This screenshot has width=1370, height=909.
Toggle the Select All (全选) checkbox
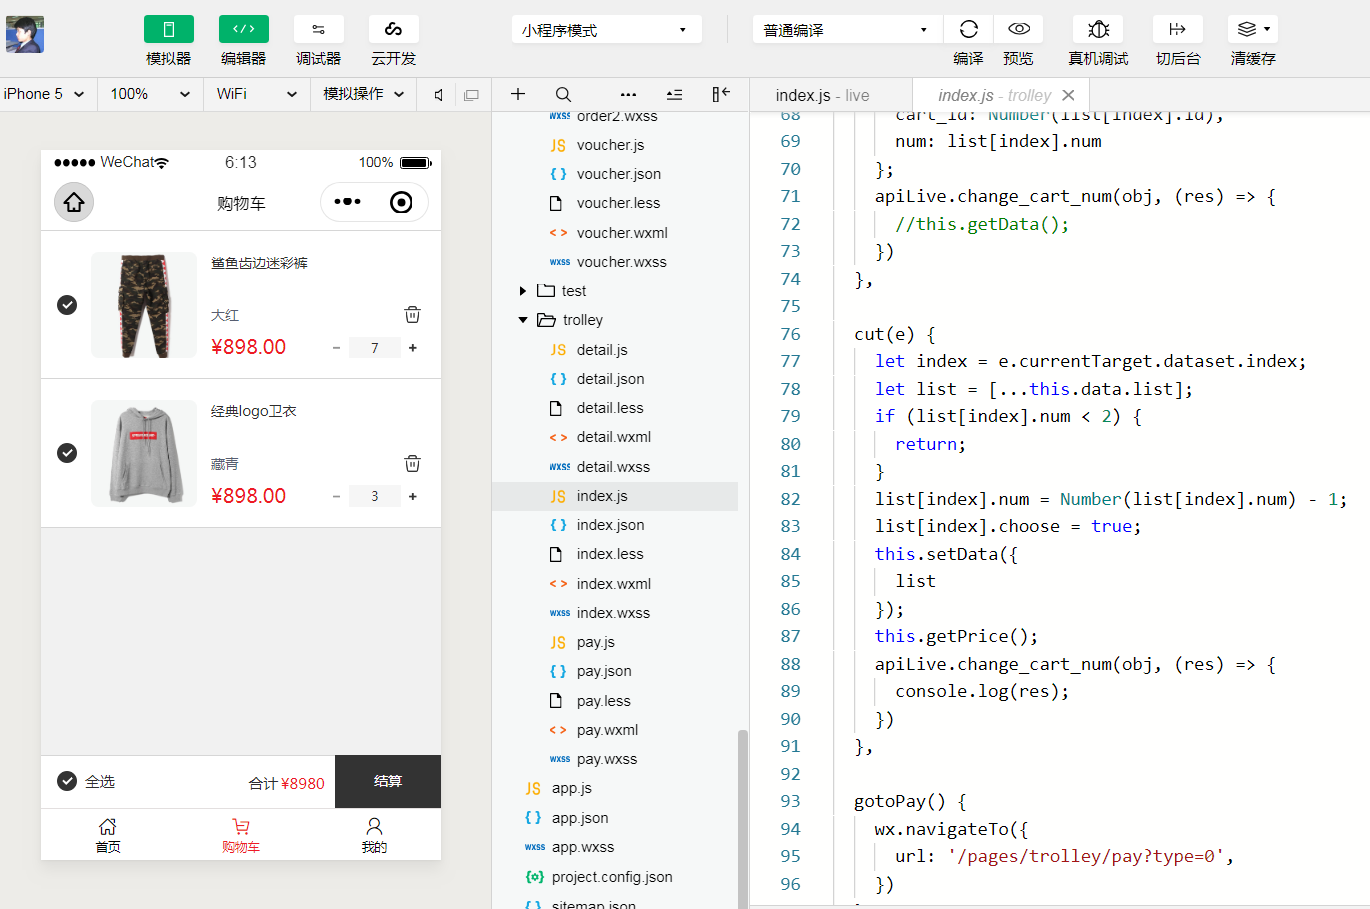tap(67, 781)
